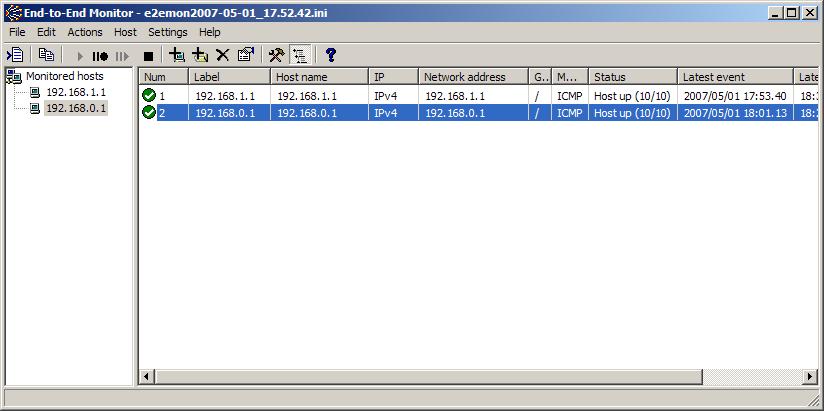Select the Monitored hosts tree root
The height and width of the screenshot is (411, 824).
coord(65,76)
